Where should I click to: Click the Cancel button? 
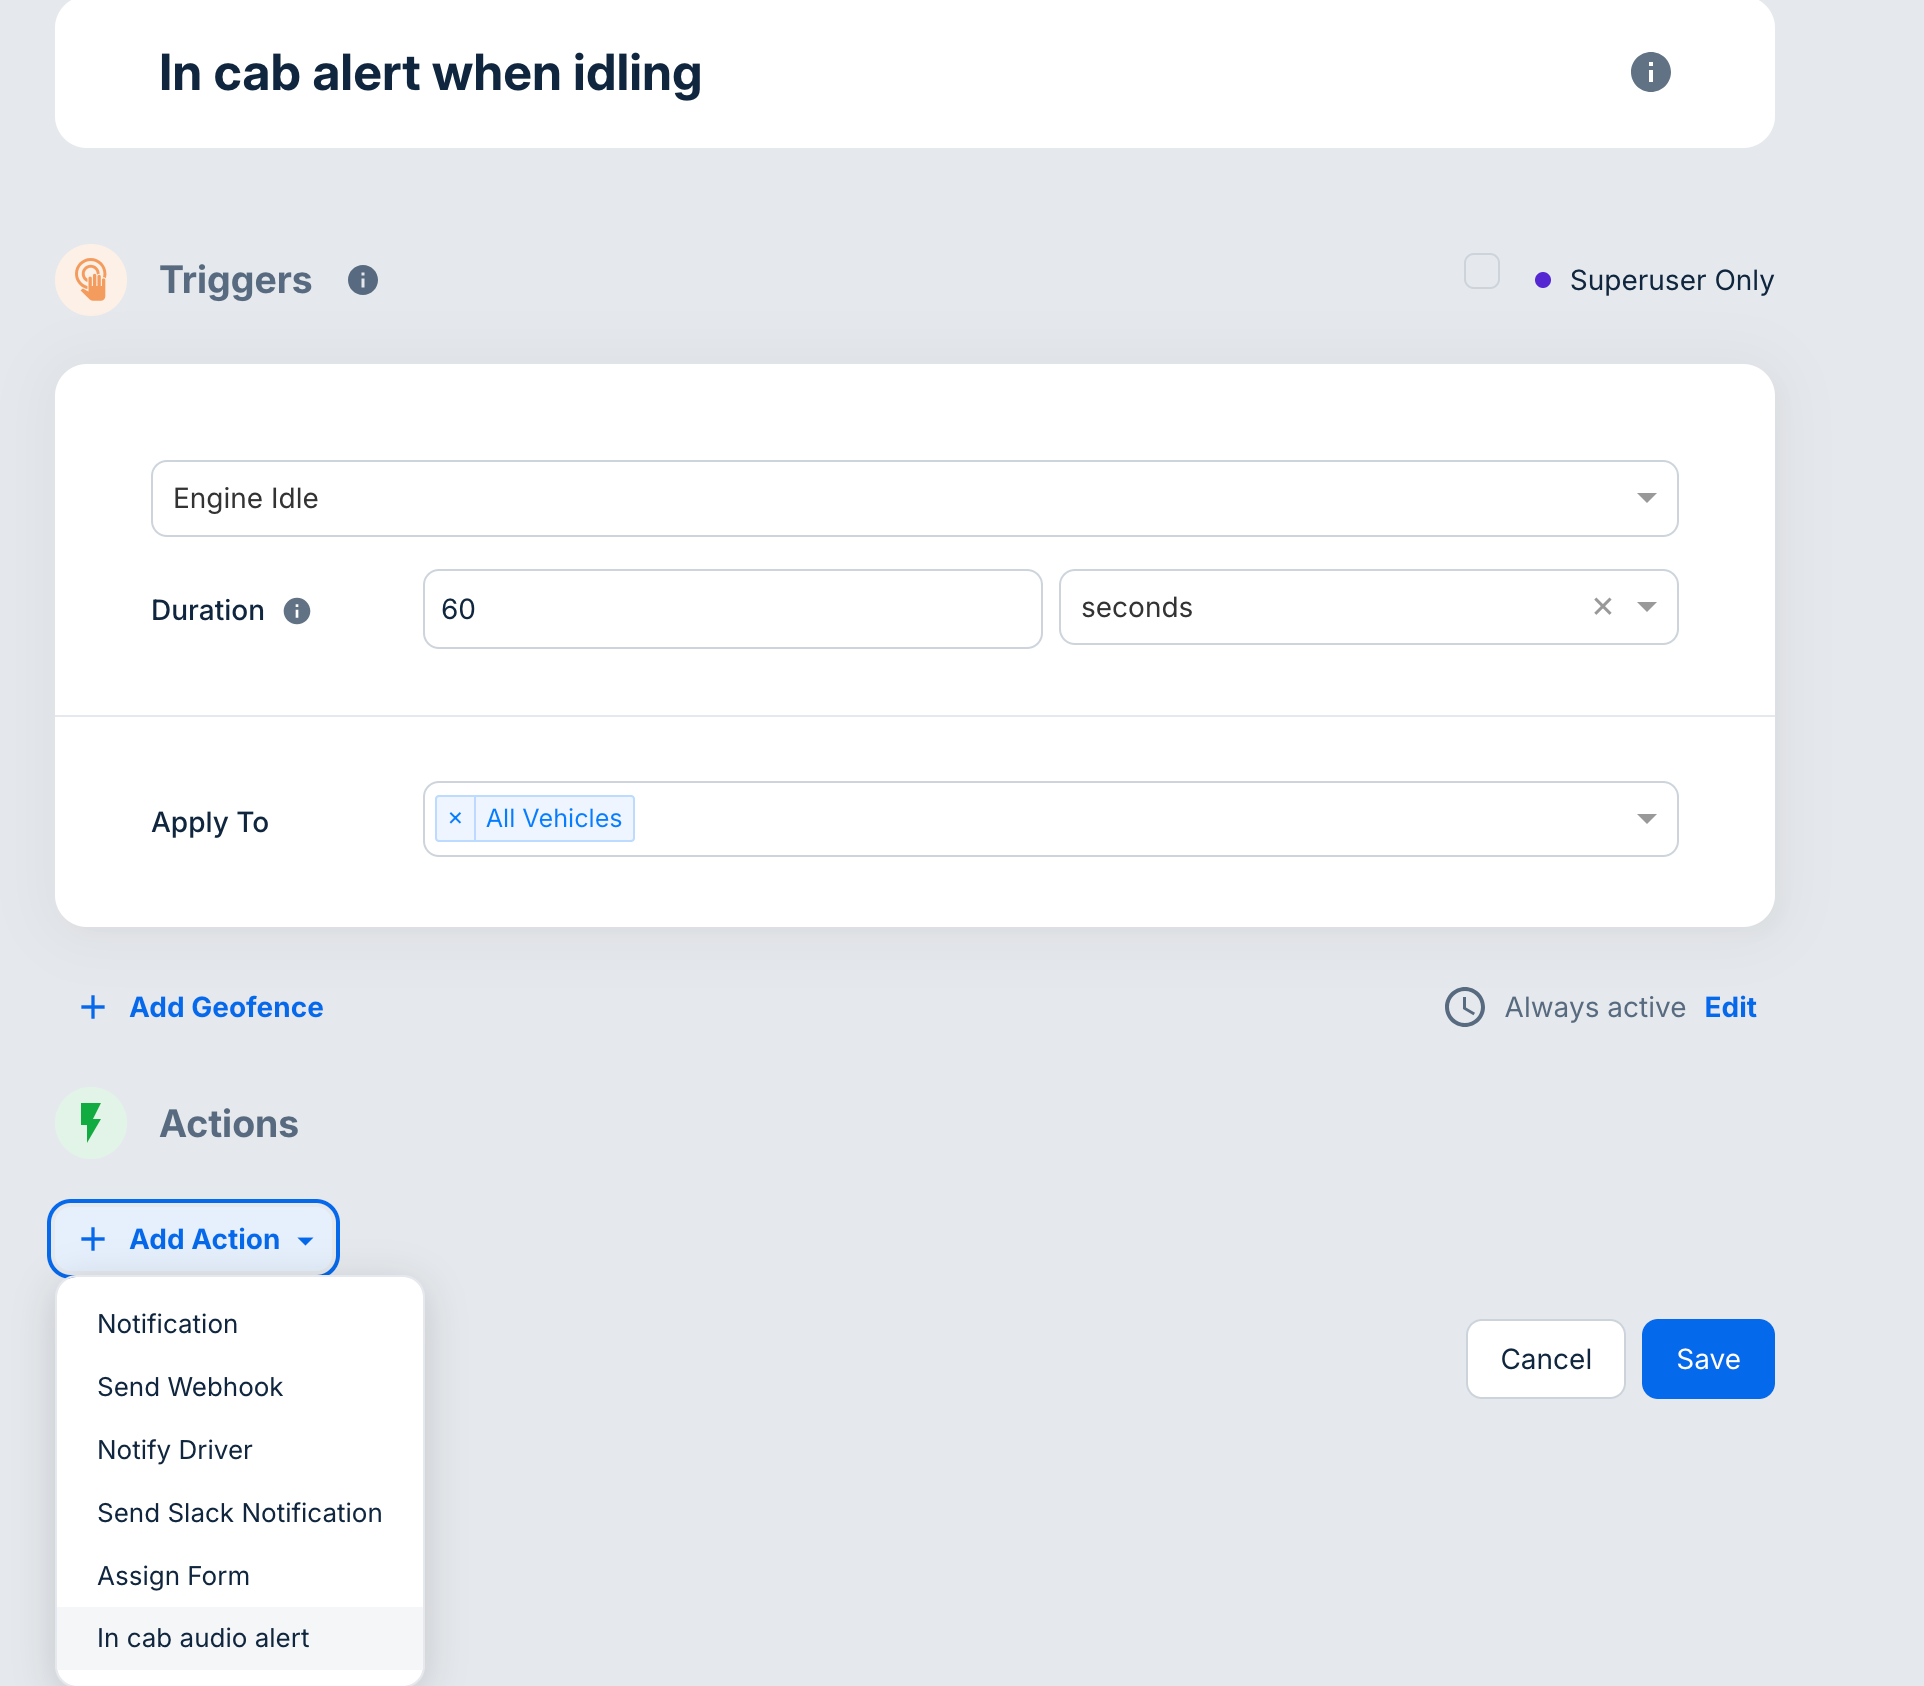[x=1545, y=1359]
